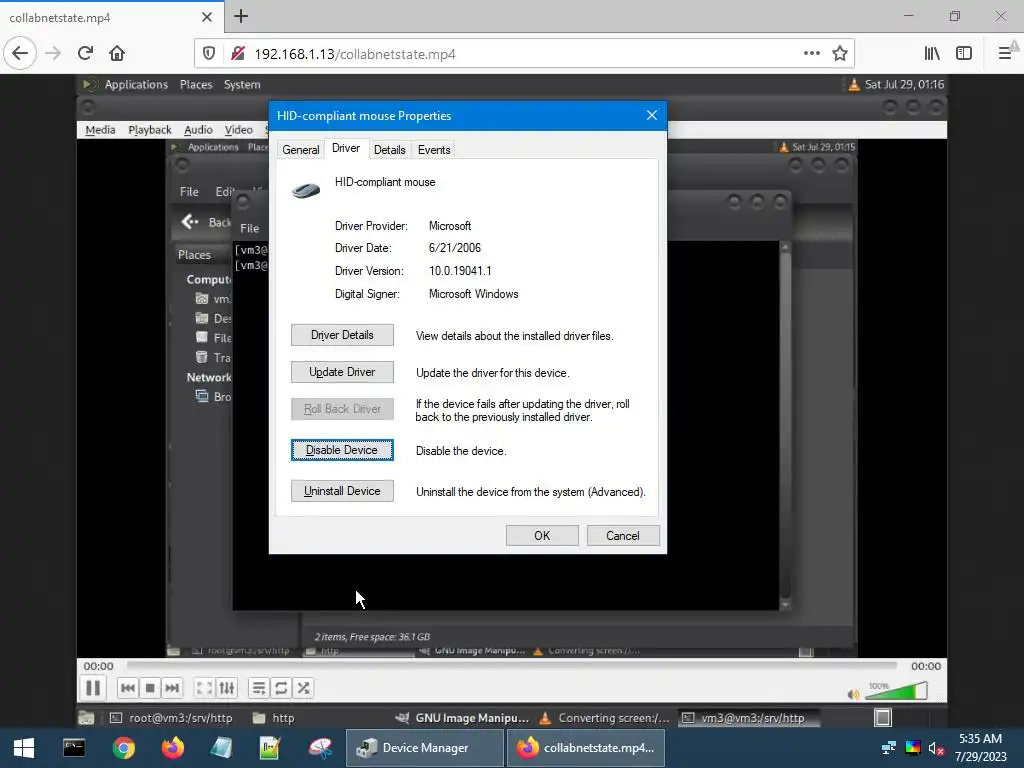Click the Update Driver button
1024x768 pixels.
click(x=342, y=372)
